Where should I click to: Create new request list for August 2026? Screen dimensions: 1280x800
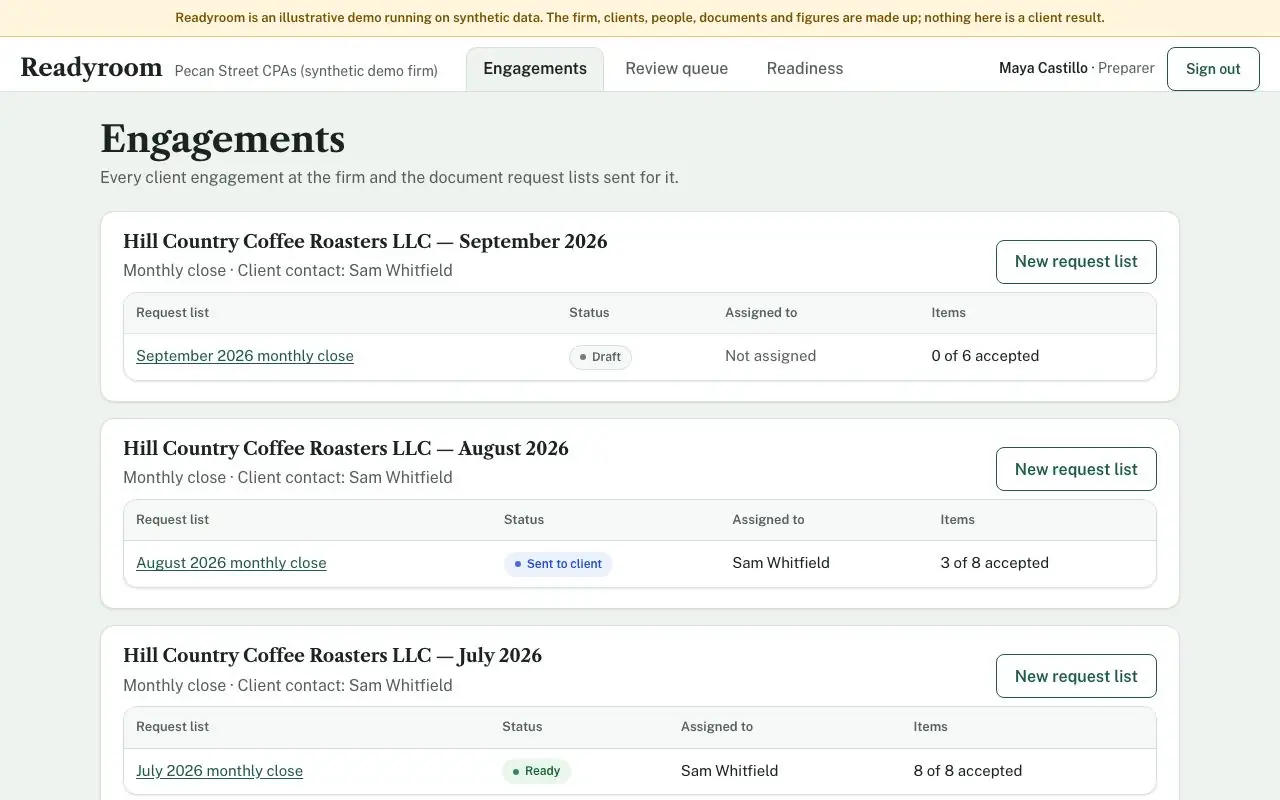coord(1076,469)
